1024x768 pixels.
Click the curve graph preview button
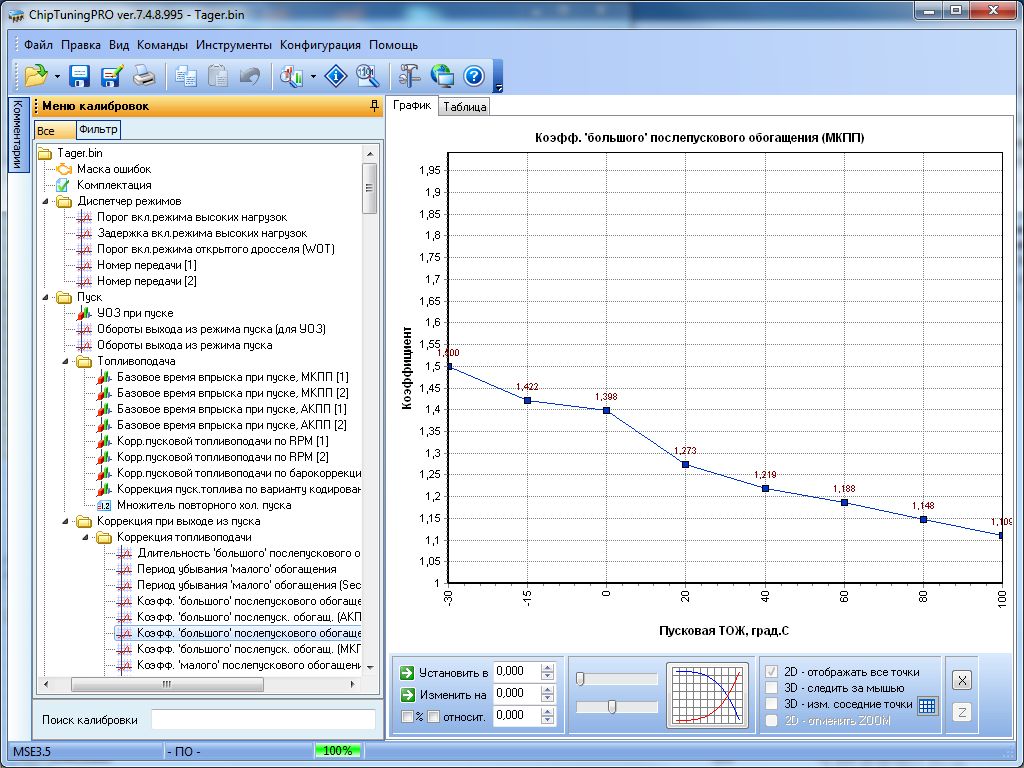coord(707,693)
